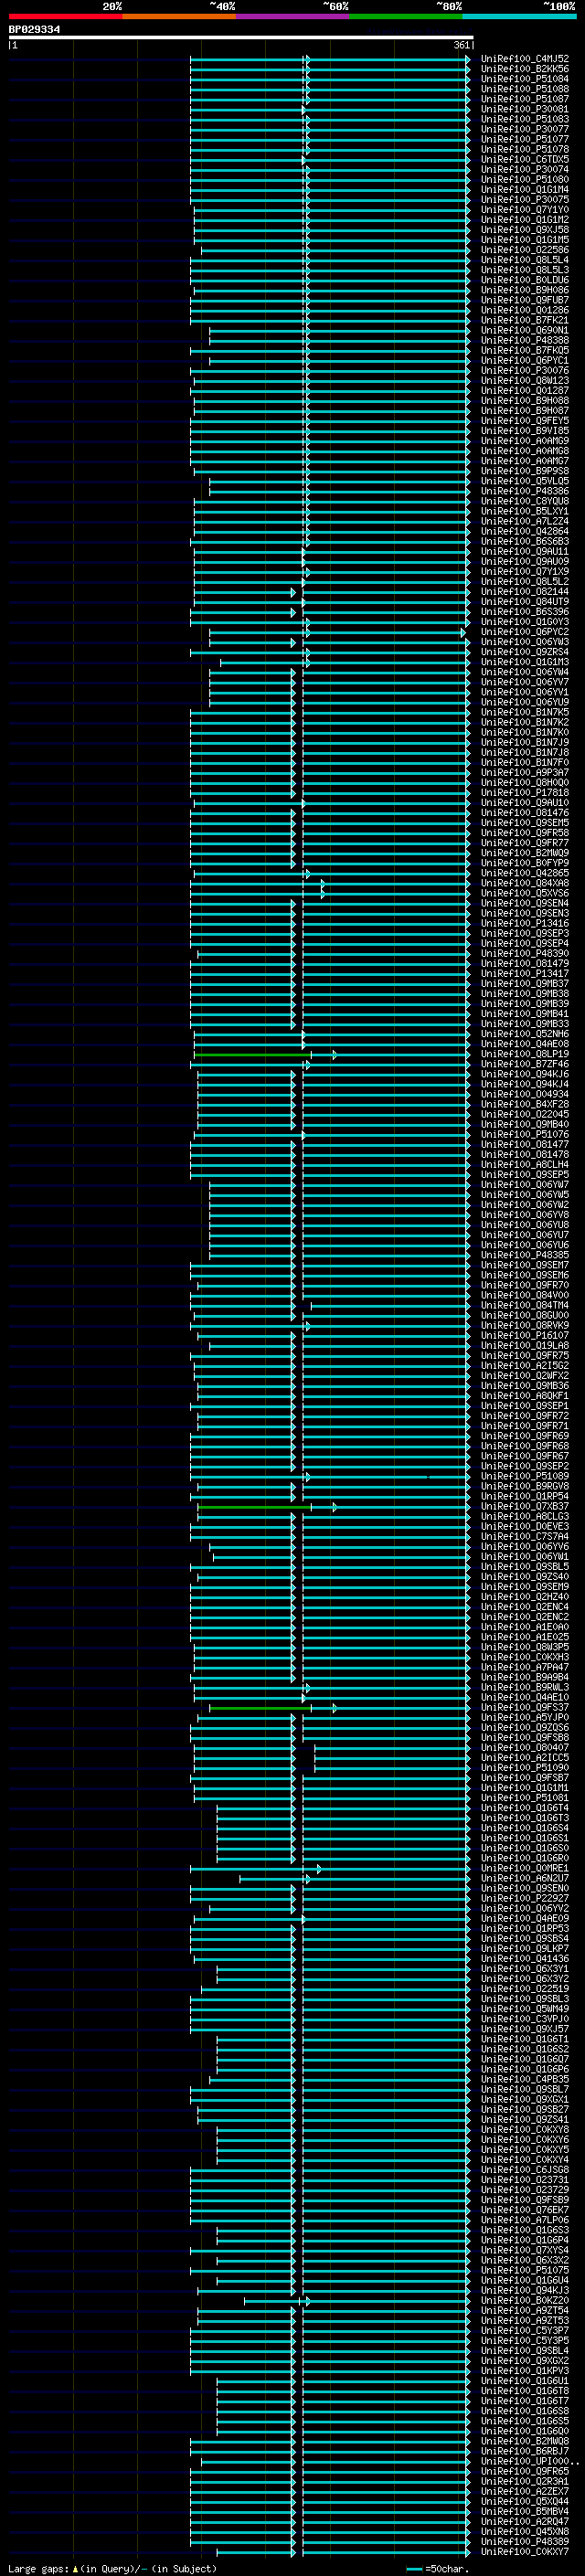Select the label UniRef100_O81477
The height and width of the screenshot is (2576, 585).
click(x=525, y=1145)
